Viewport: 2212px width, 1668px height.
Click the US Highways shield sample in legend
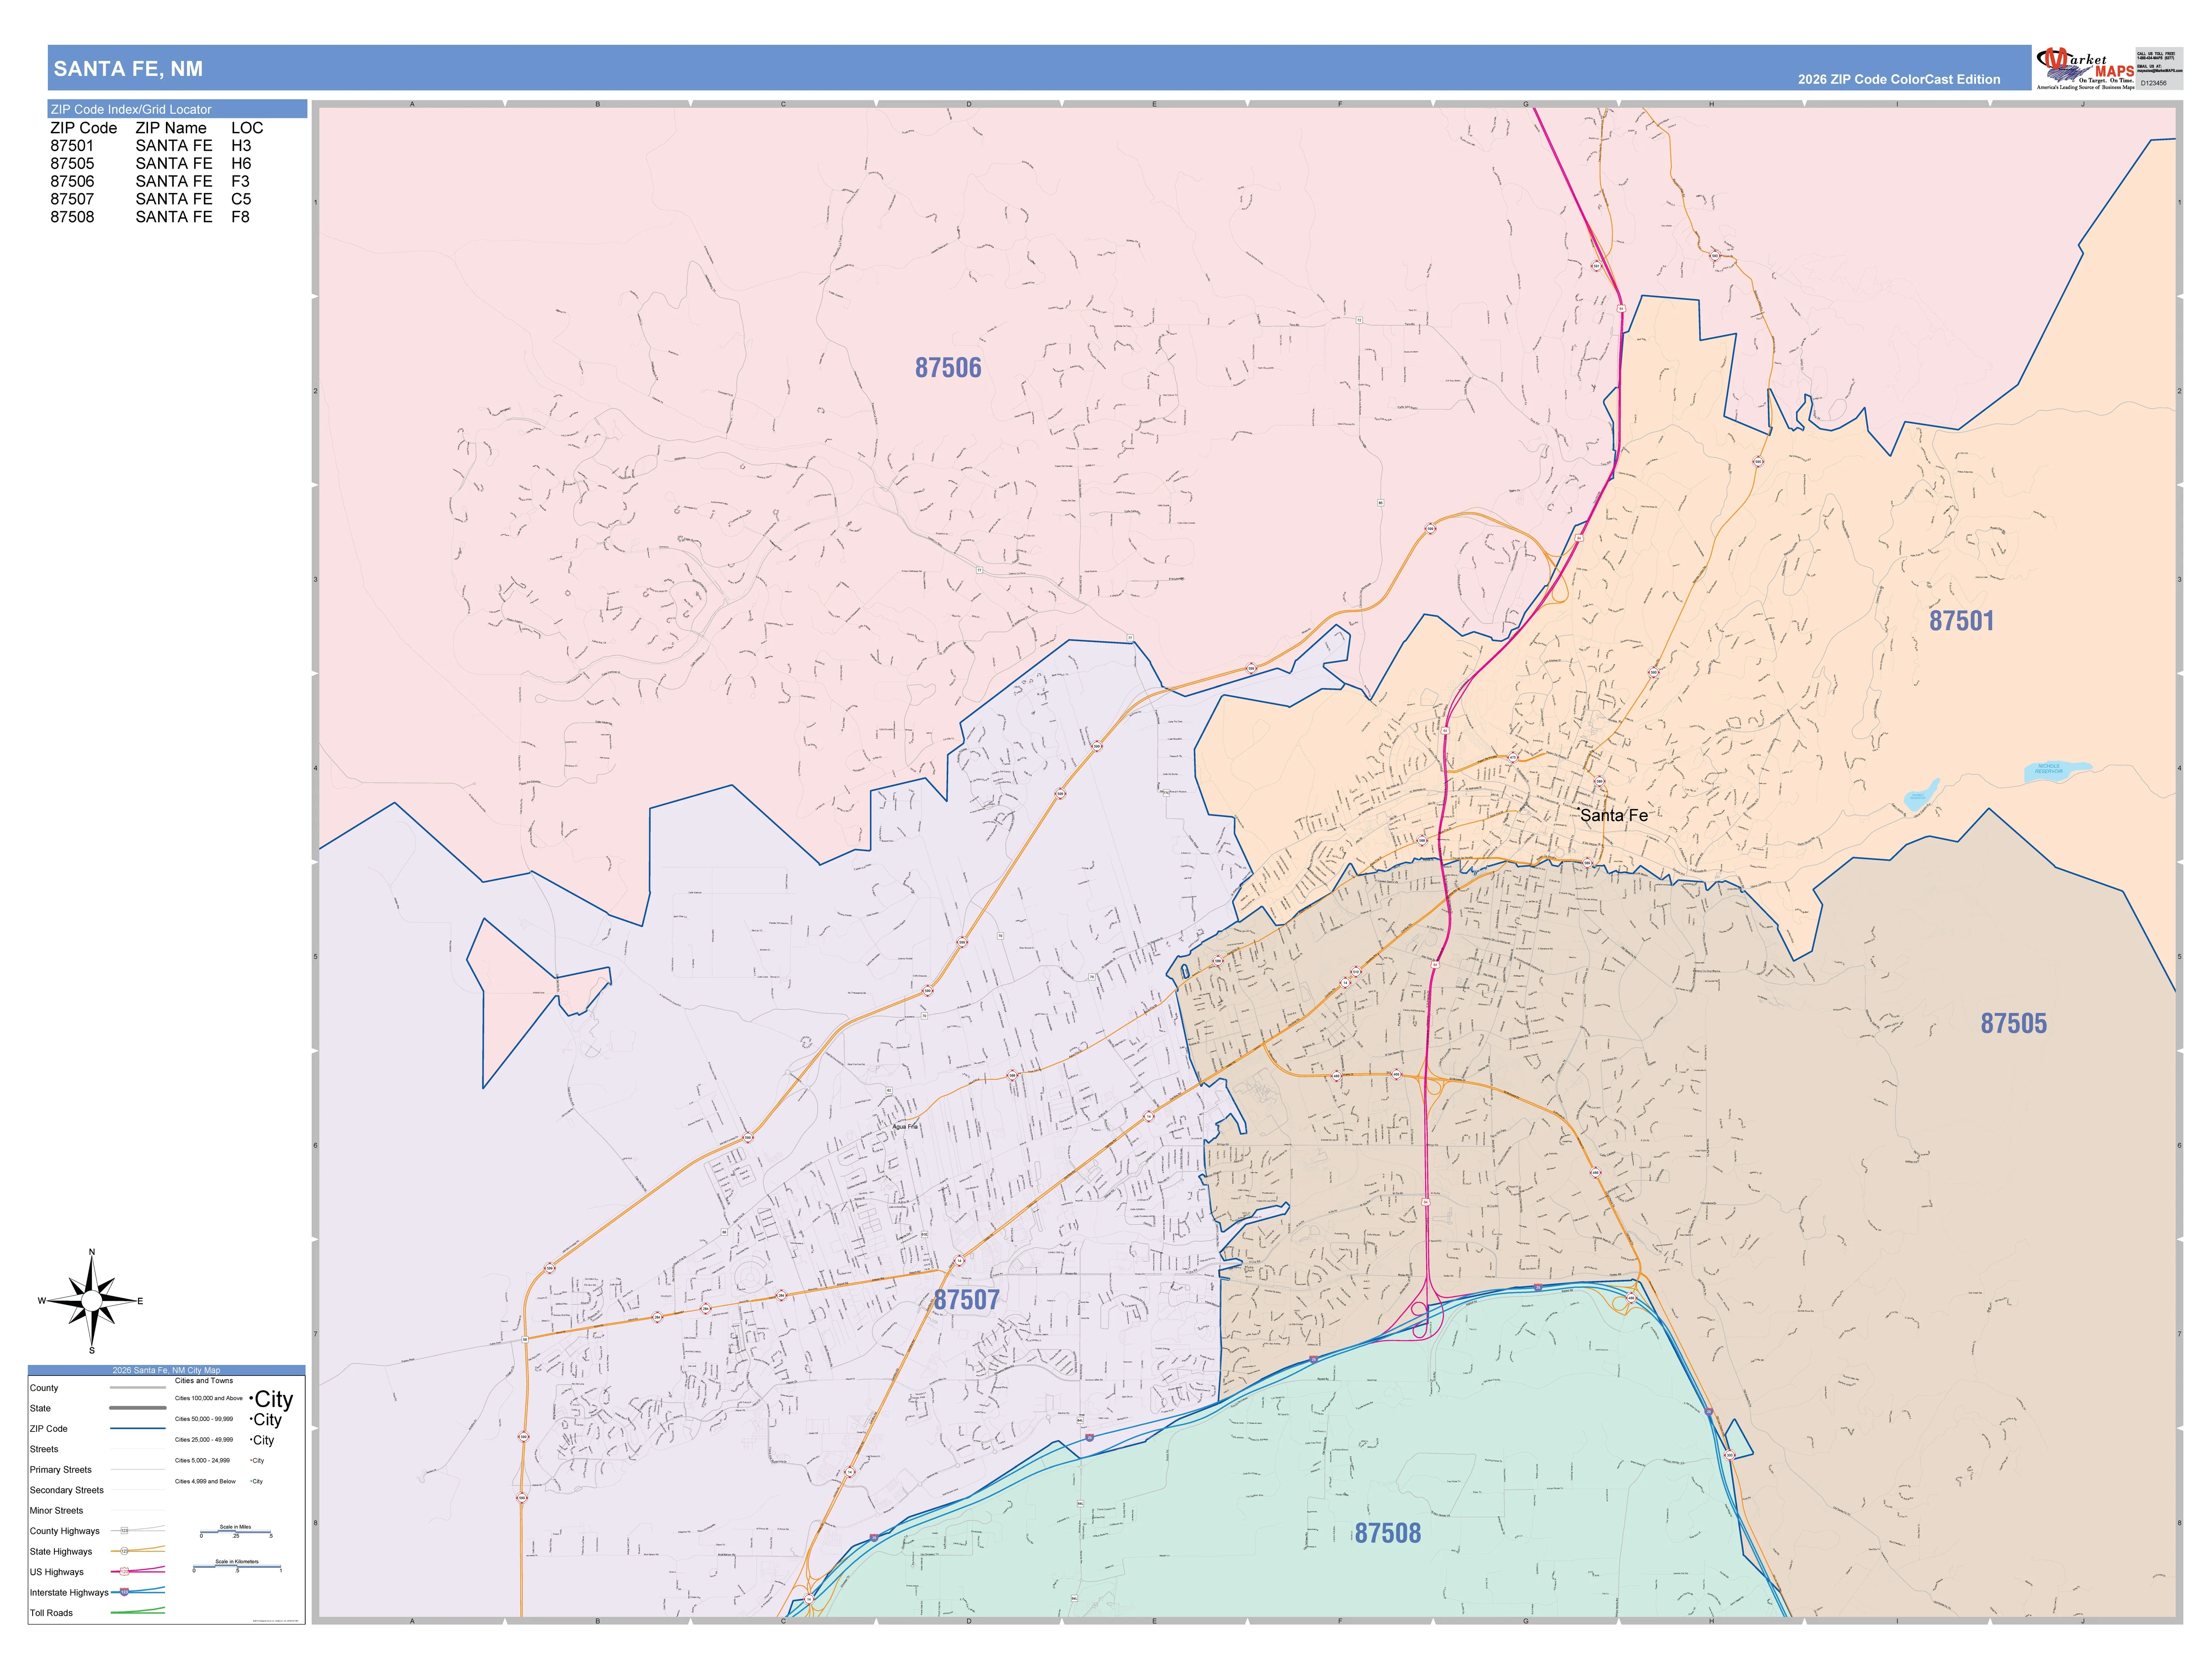[124, 1572]
